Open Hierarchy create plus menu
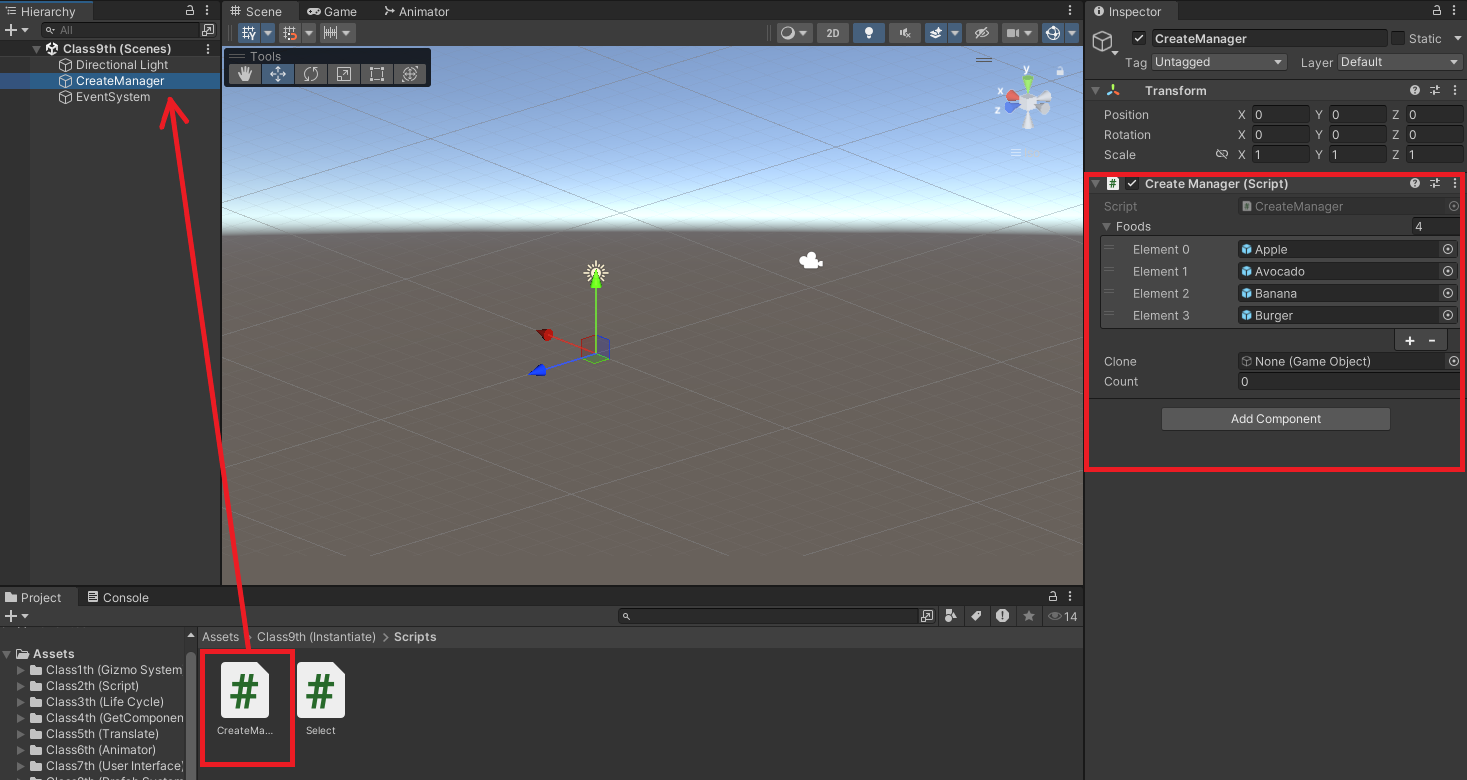Image resolution: width=1467 pixels, height=780 pixels. click(x=16, y=30)
